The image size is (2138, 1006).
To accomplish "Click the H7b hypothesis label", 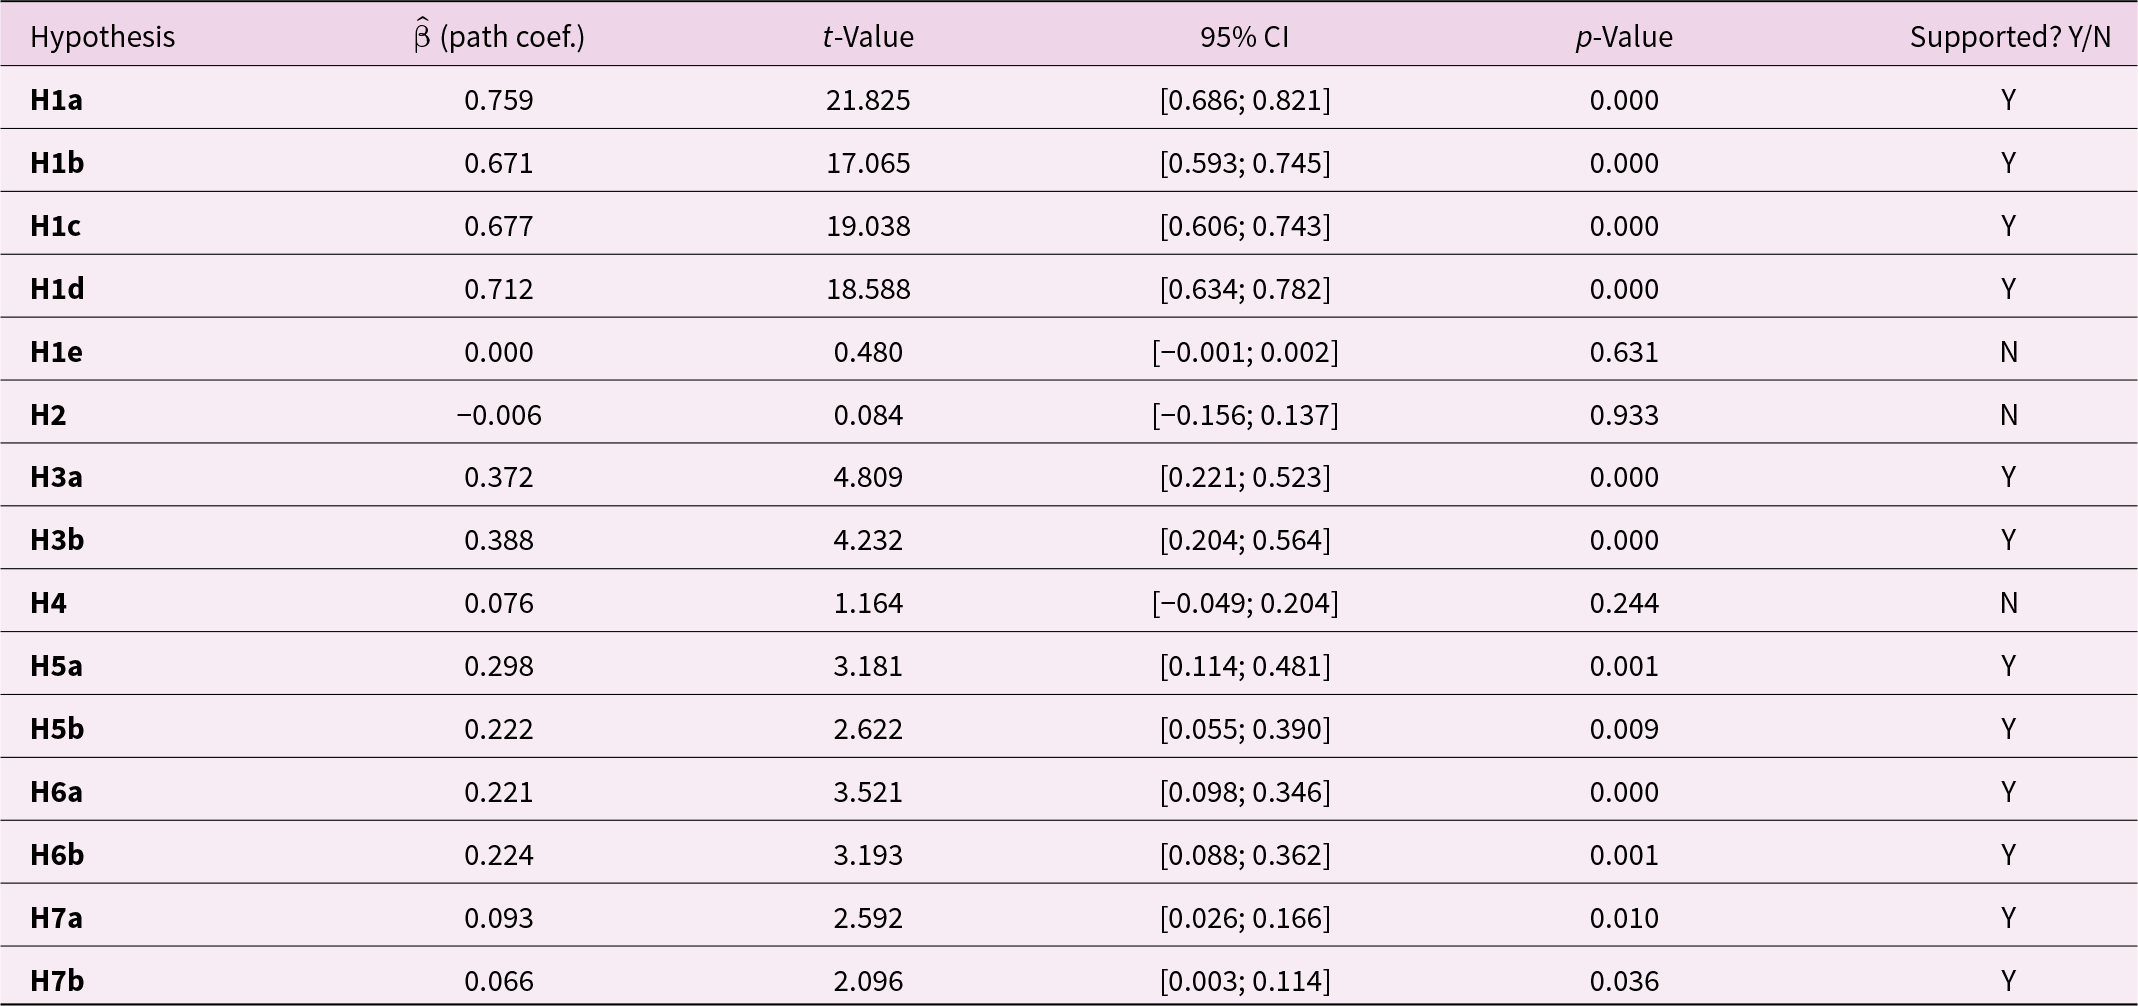I will 57,981.
